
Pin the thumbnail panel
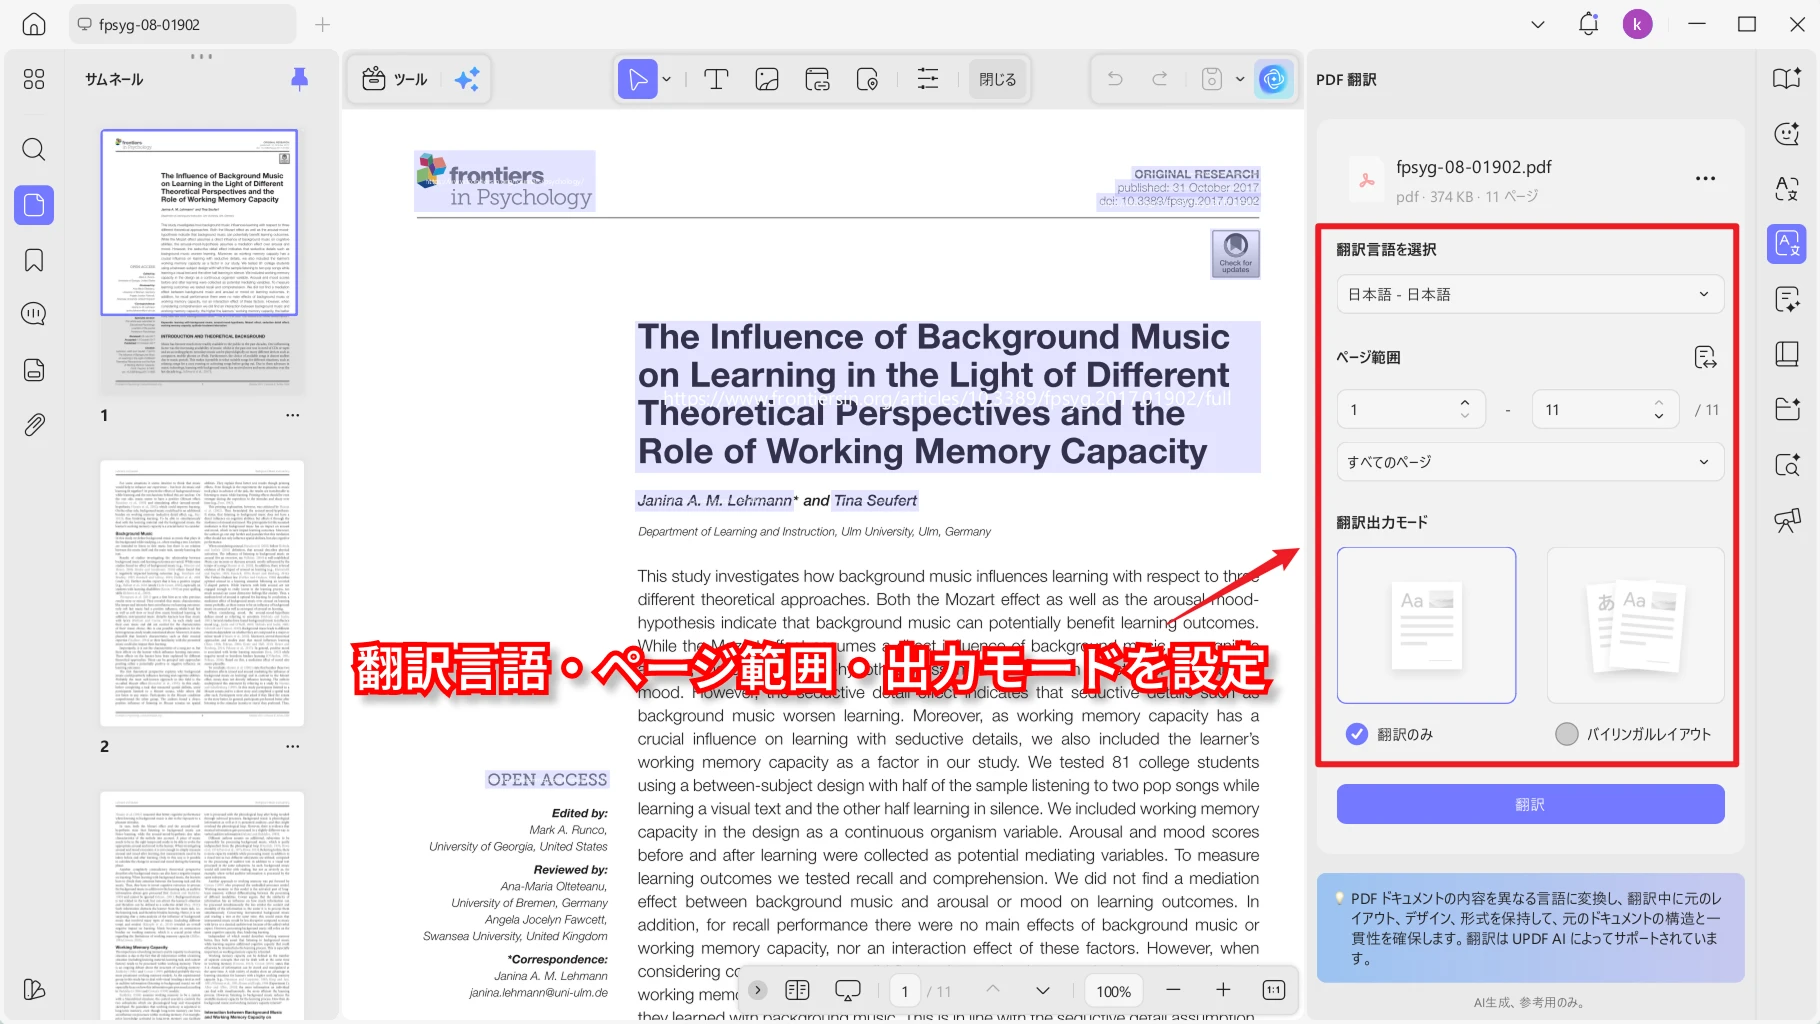point(299,79)
